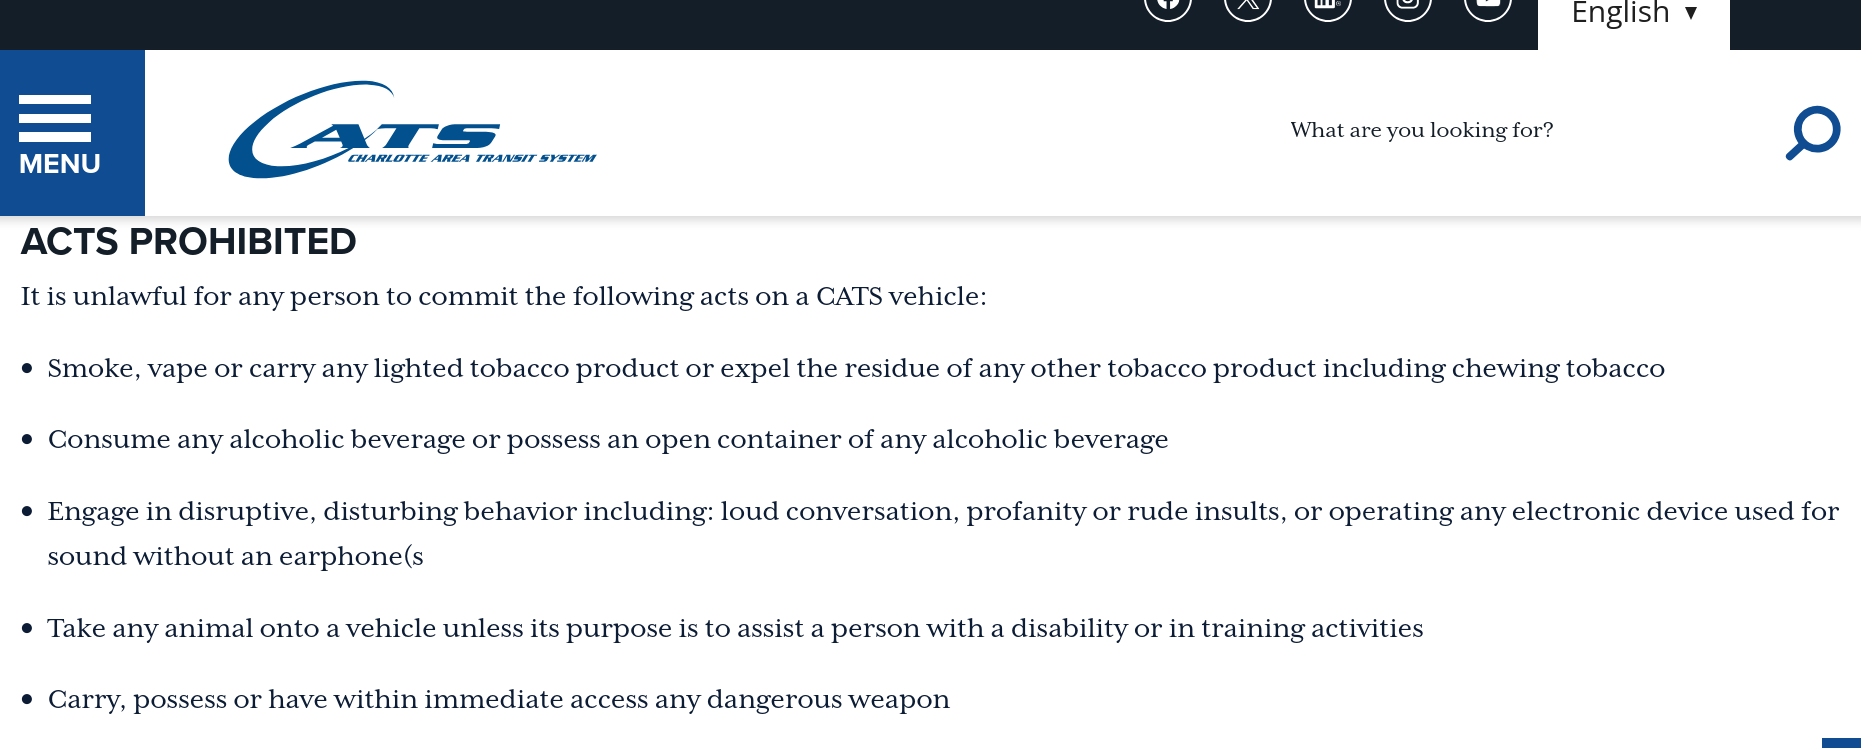
Task: Click the 'Take any animal onto a vehicle' rule
Action: 734,629
